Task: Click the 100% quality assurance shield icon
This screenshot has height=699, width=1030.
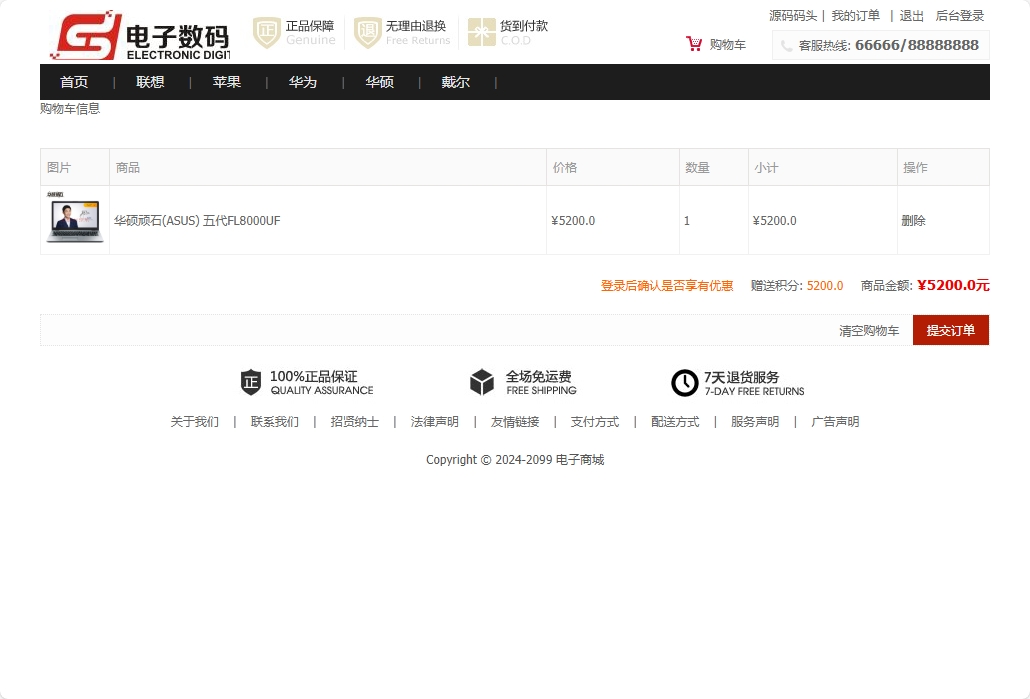Action: pos(251,383)
